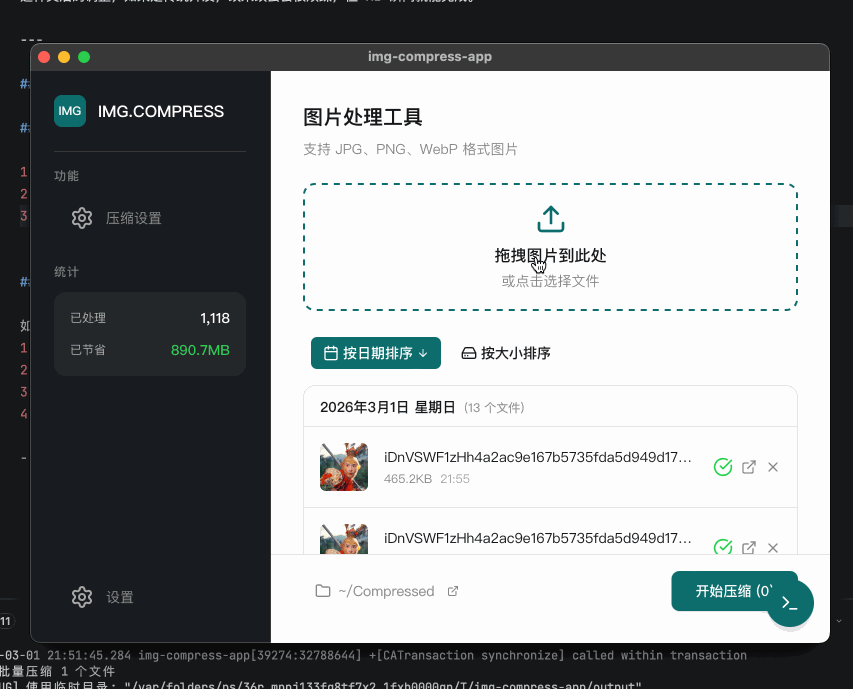Click the first file's thumbnail image
This screenshot has width=853, height=689.
[x=344, y=467]
